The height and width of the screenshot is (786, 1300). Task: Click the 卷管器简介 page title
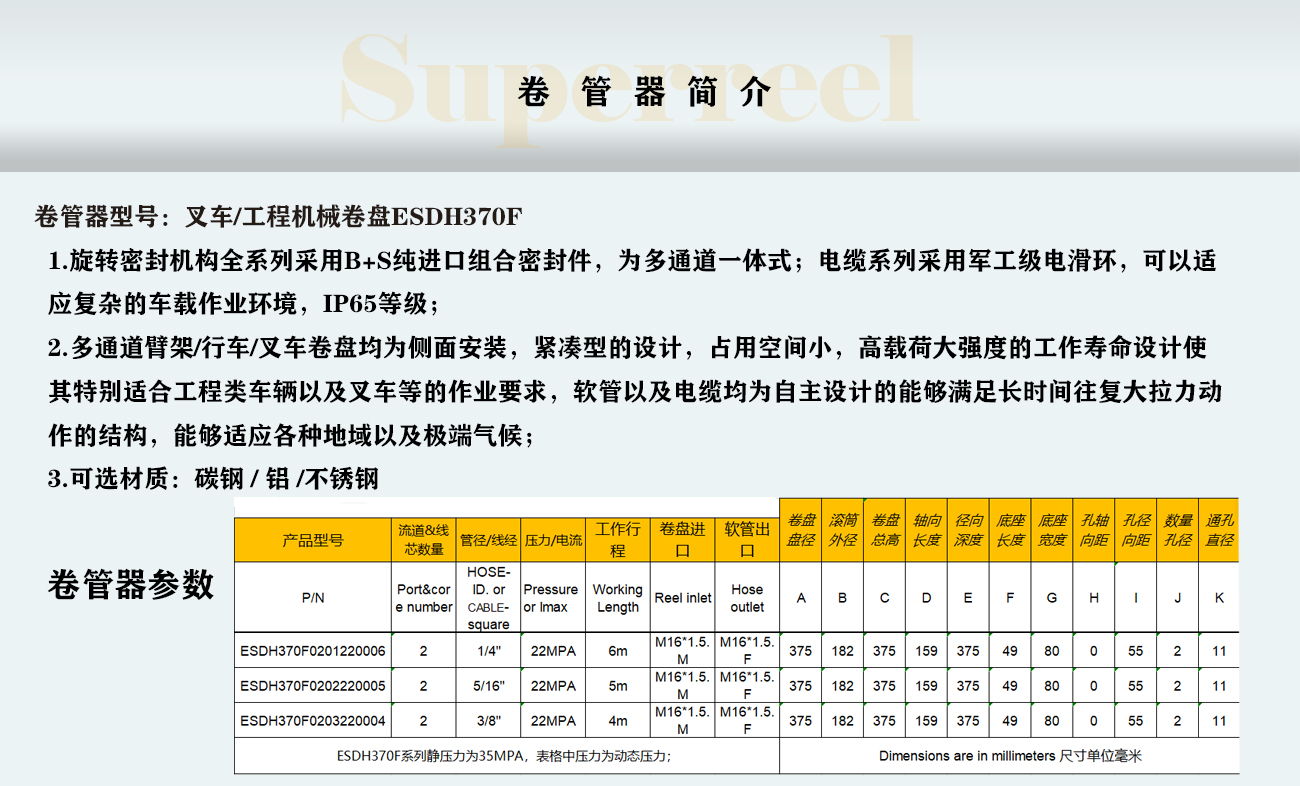(x=646, y=92)
